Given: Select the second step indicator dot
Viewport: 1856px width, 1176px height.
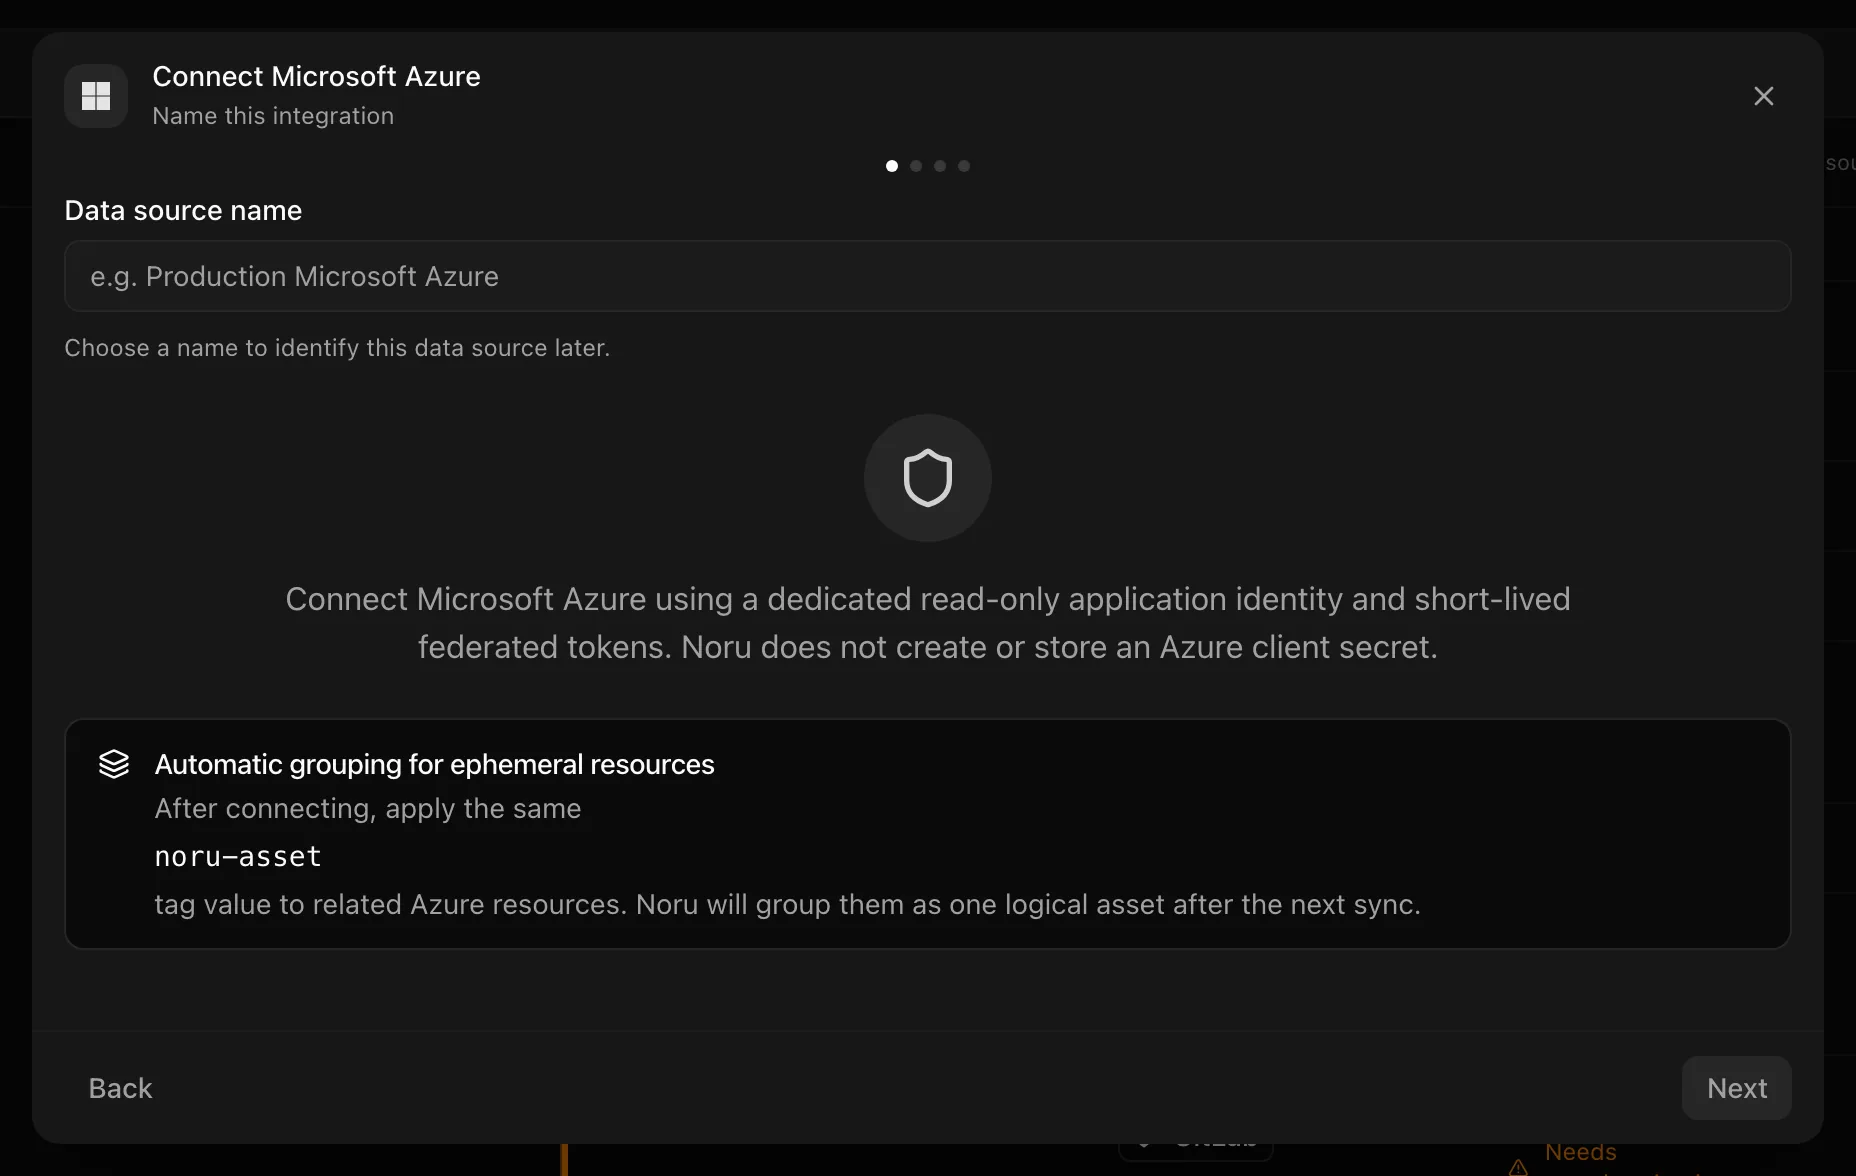Looking at the screenshot, I should (916, 166).
